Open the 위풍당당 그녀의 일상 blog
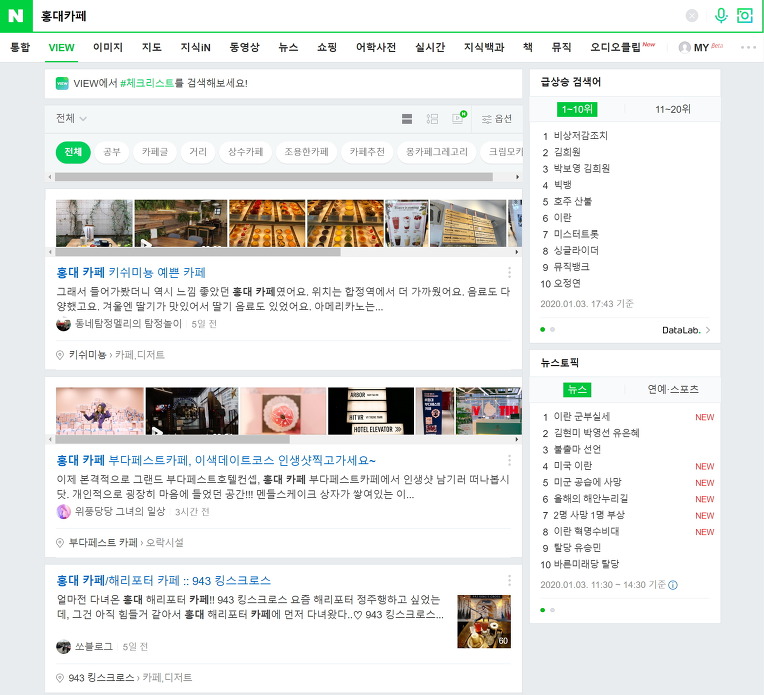The height and width of the screenshot is (695, 764). 120,511
